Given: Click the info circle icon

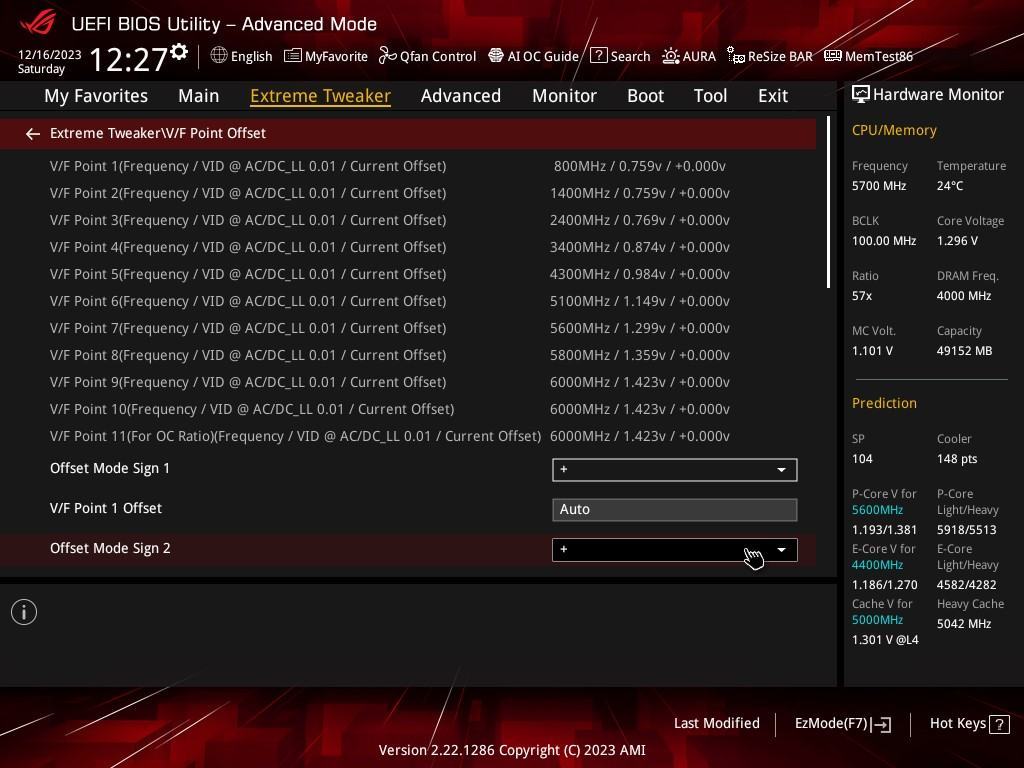Looking at the screenshot, I should click(x=24, y=612).
